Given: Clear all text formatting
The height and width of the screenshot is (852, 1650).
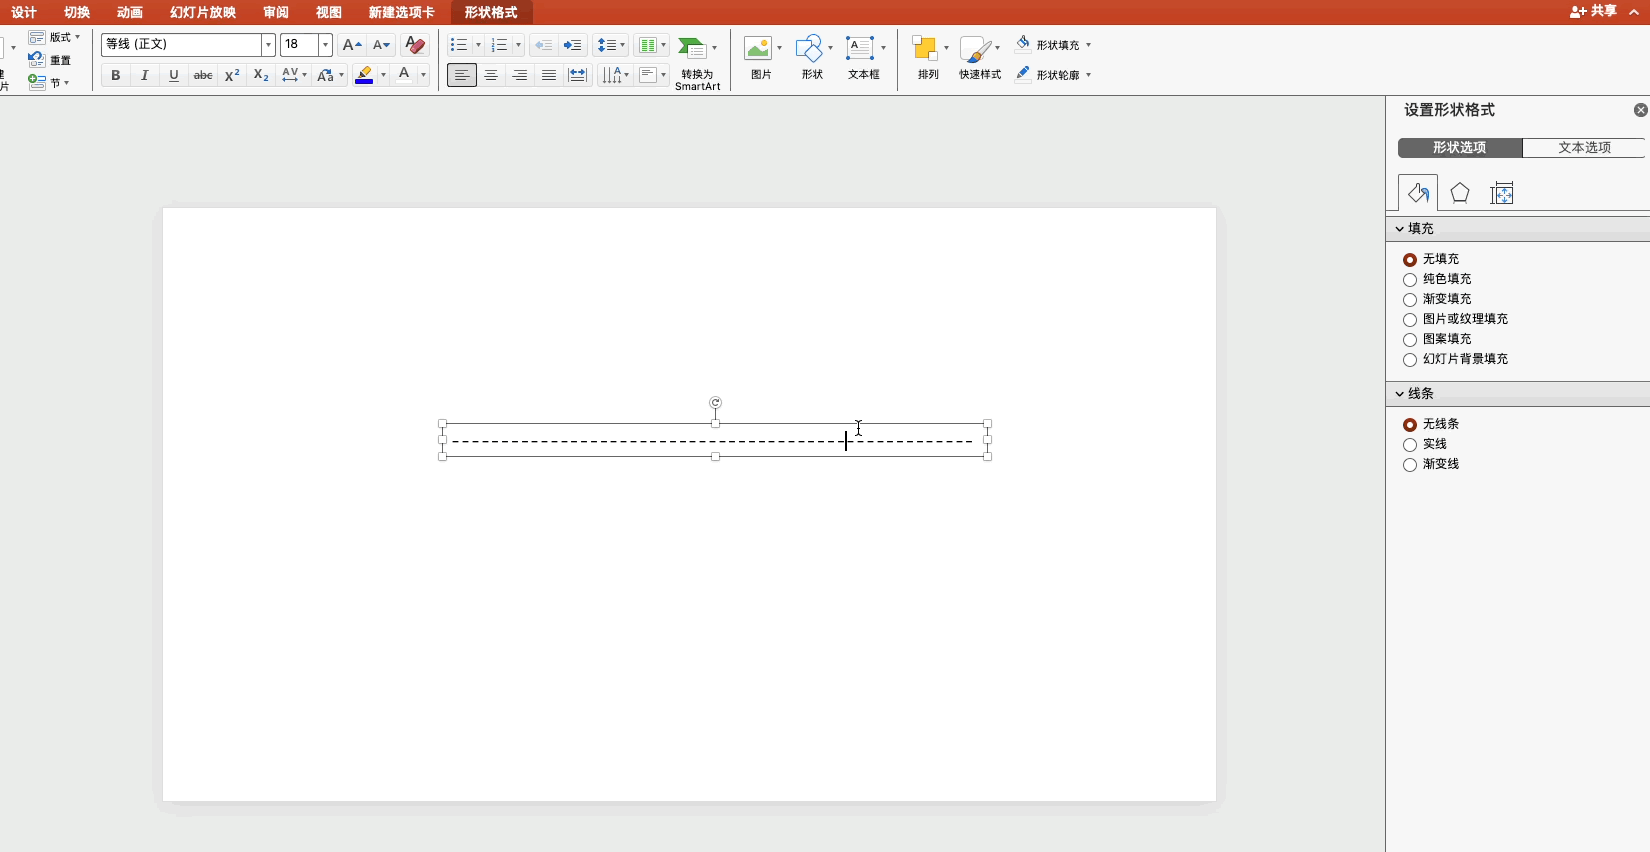Looking at the screenshot, I should [415, 45].
